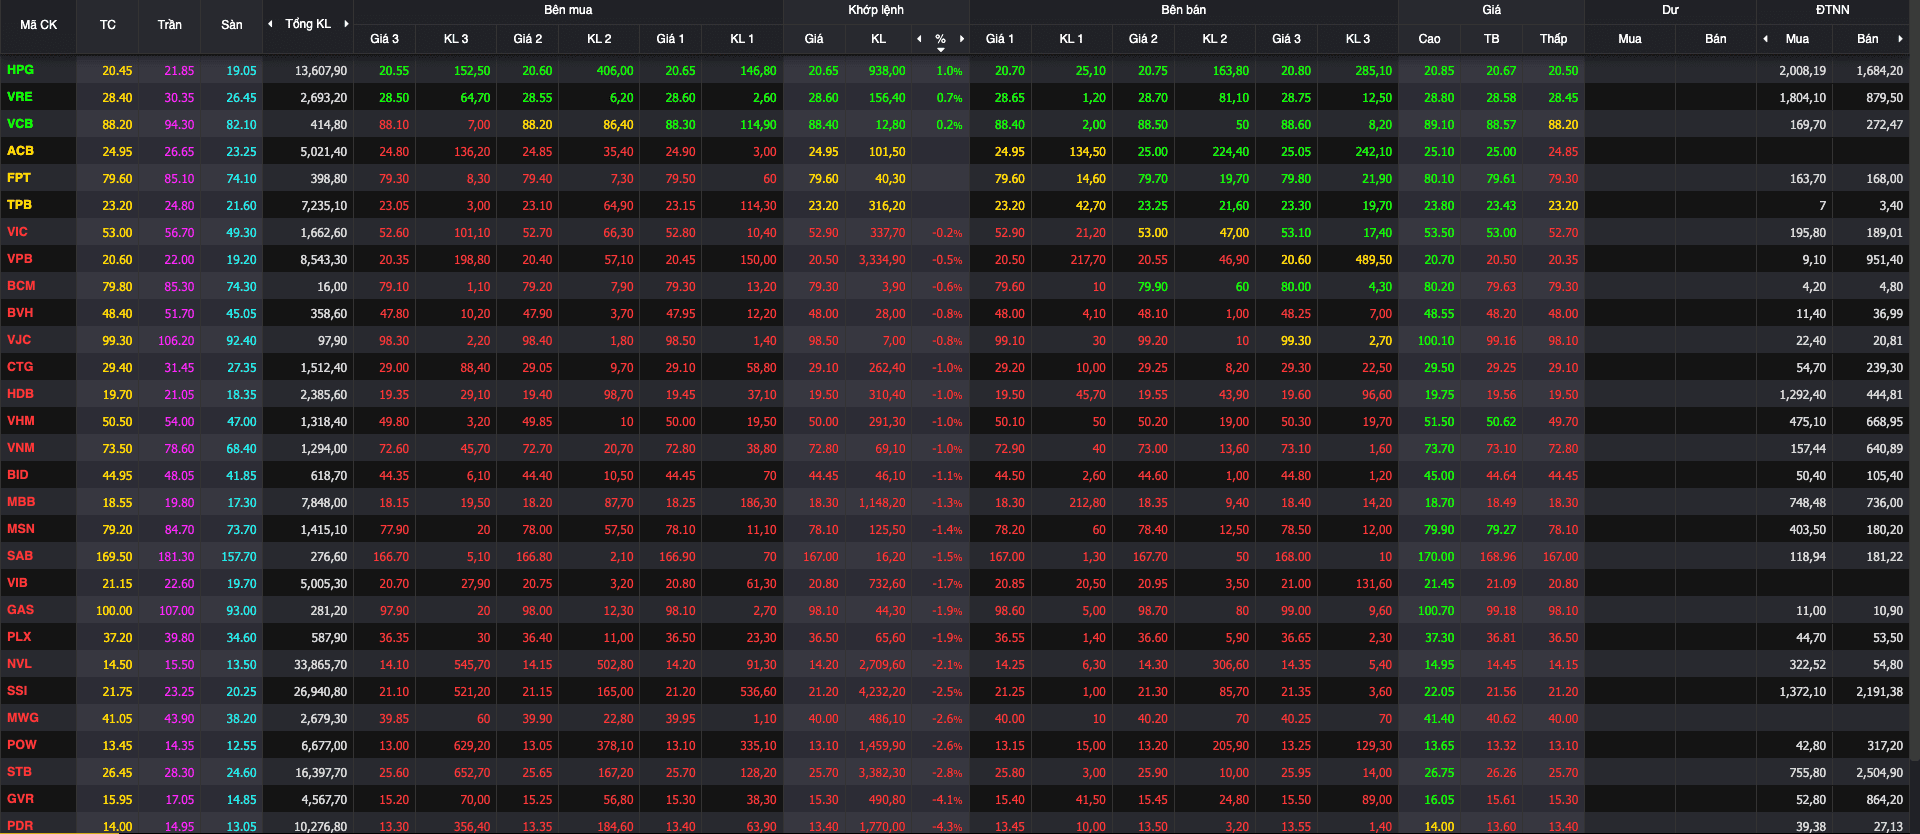Viewport: 1920px width, 834px height.
Task: Select the VNM ticker symbol
Action: coord(21,448)
